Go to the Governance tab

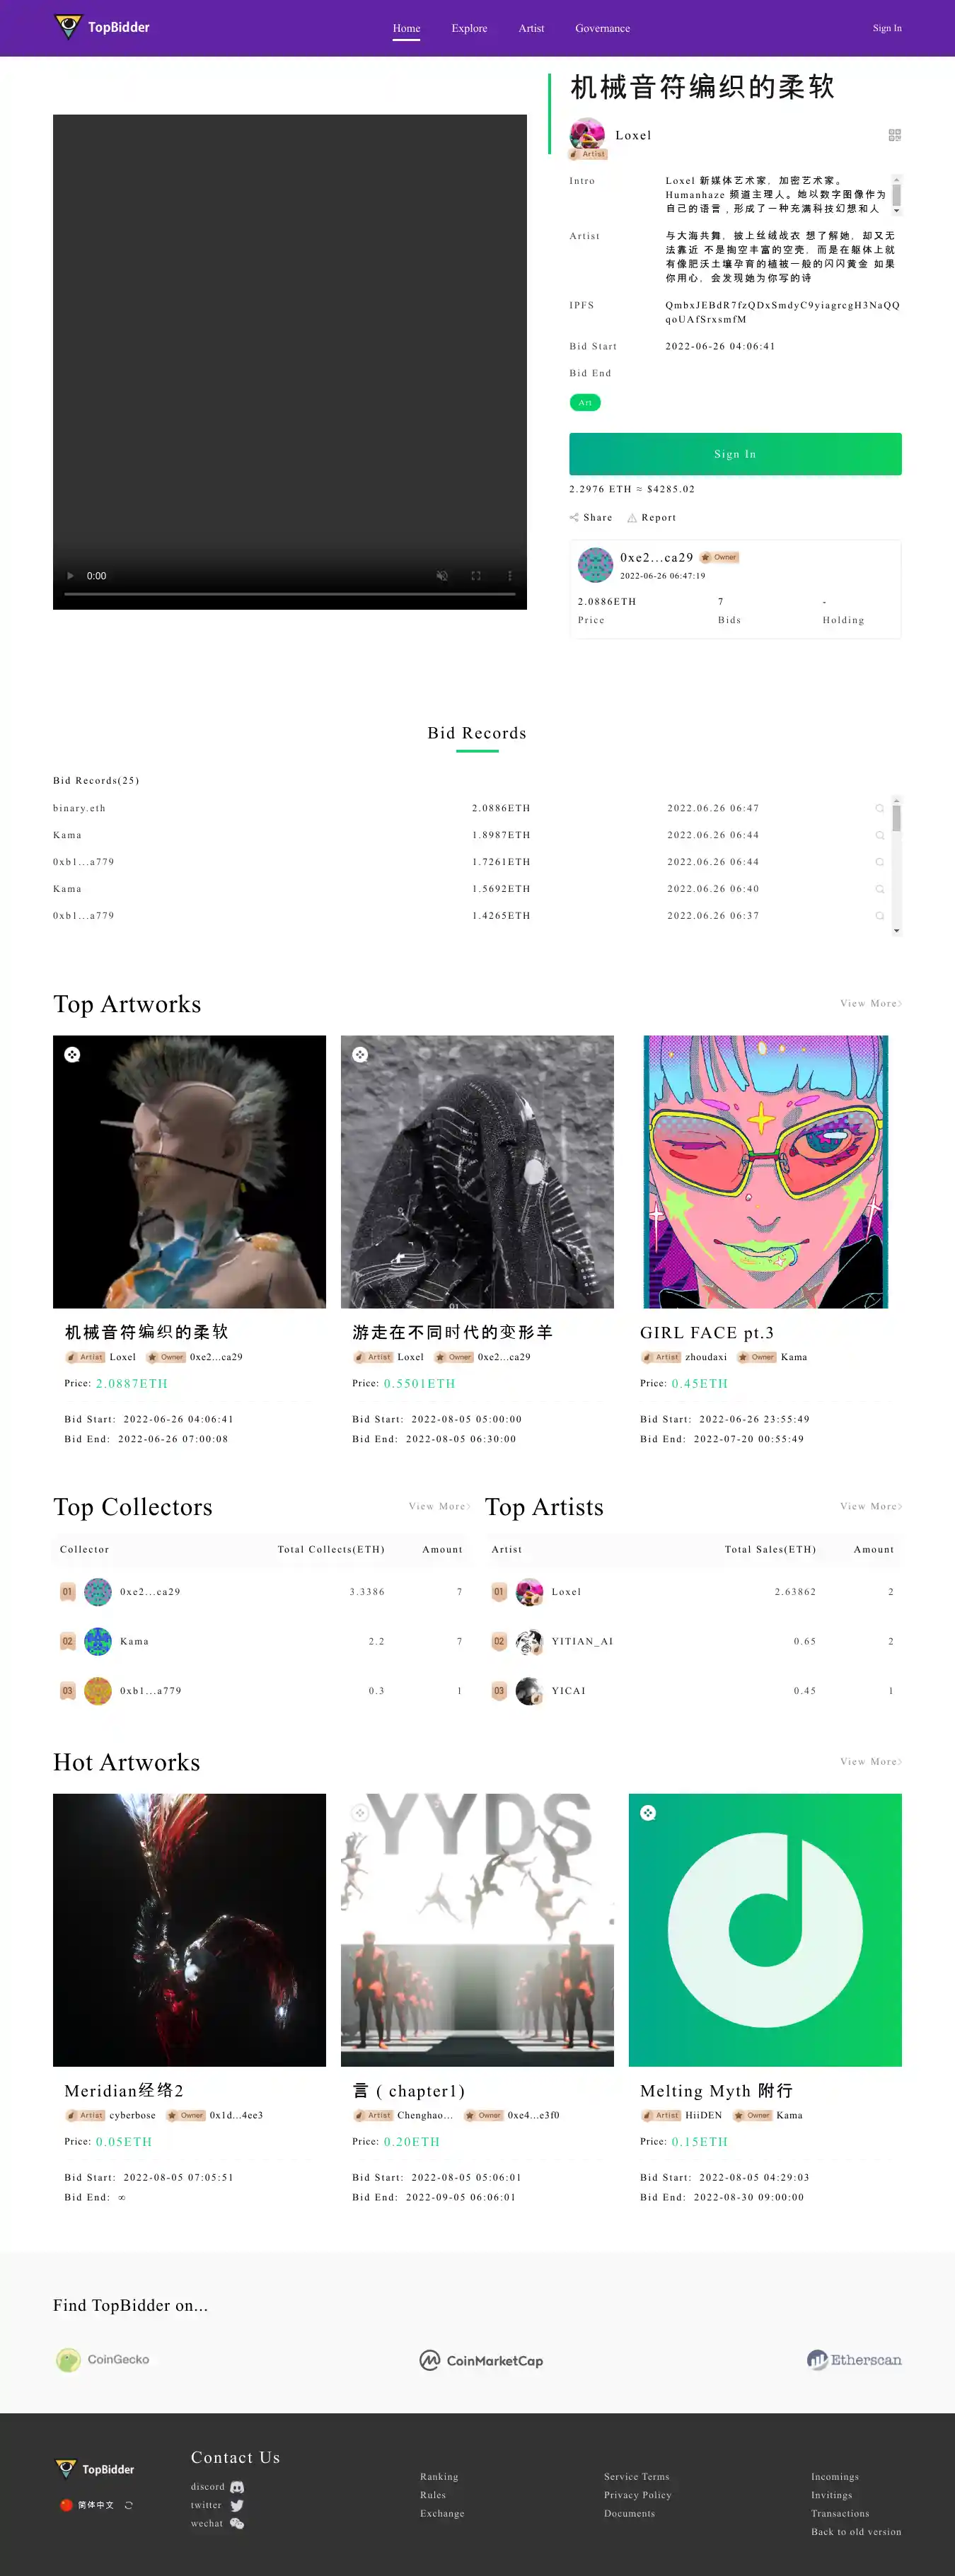click(x=602, y=28)
